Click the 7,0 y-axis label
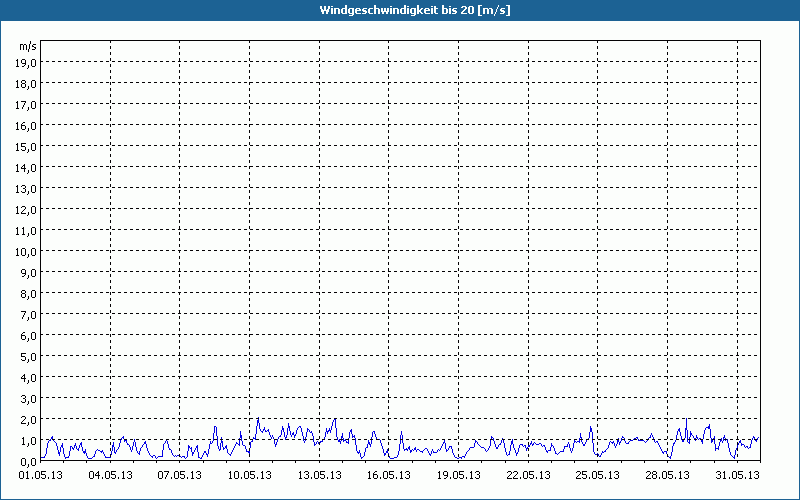The image size is (800, 500). 28,315
